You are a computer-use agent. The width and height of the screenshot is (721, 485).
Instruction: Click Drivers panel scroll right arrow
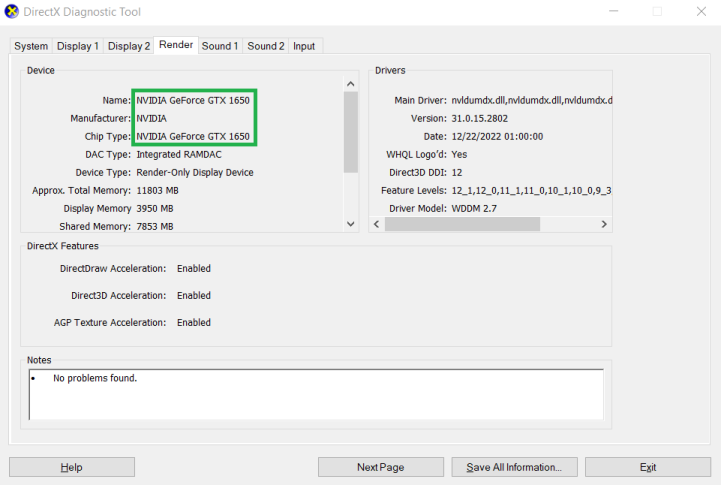[x=604, y=224]
